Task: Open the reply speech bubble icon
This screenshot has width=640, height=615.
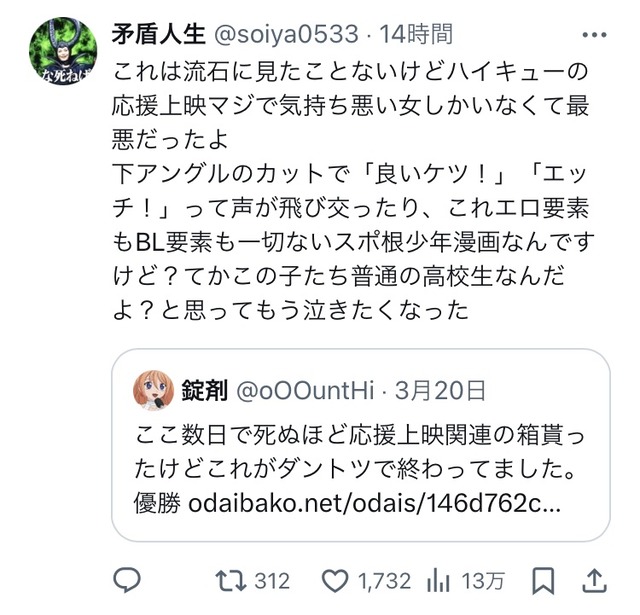Action: [127, 580]
